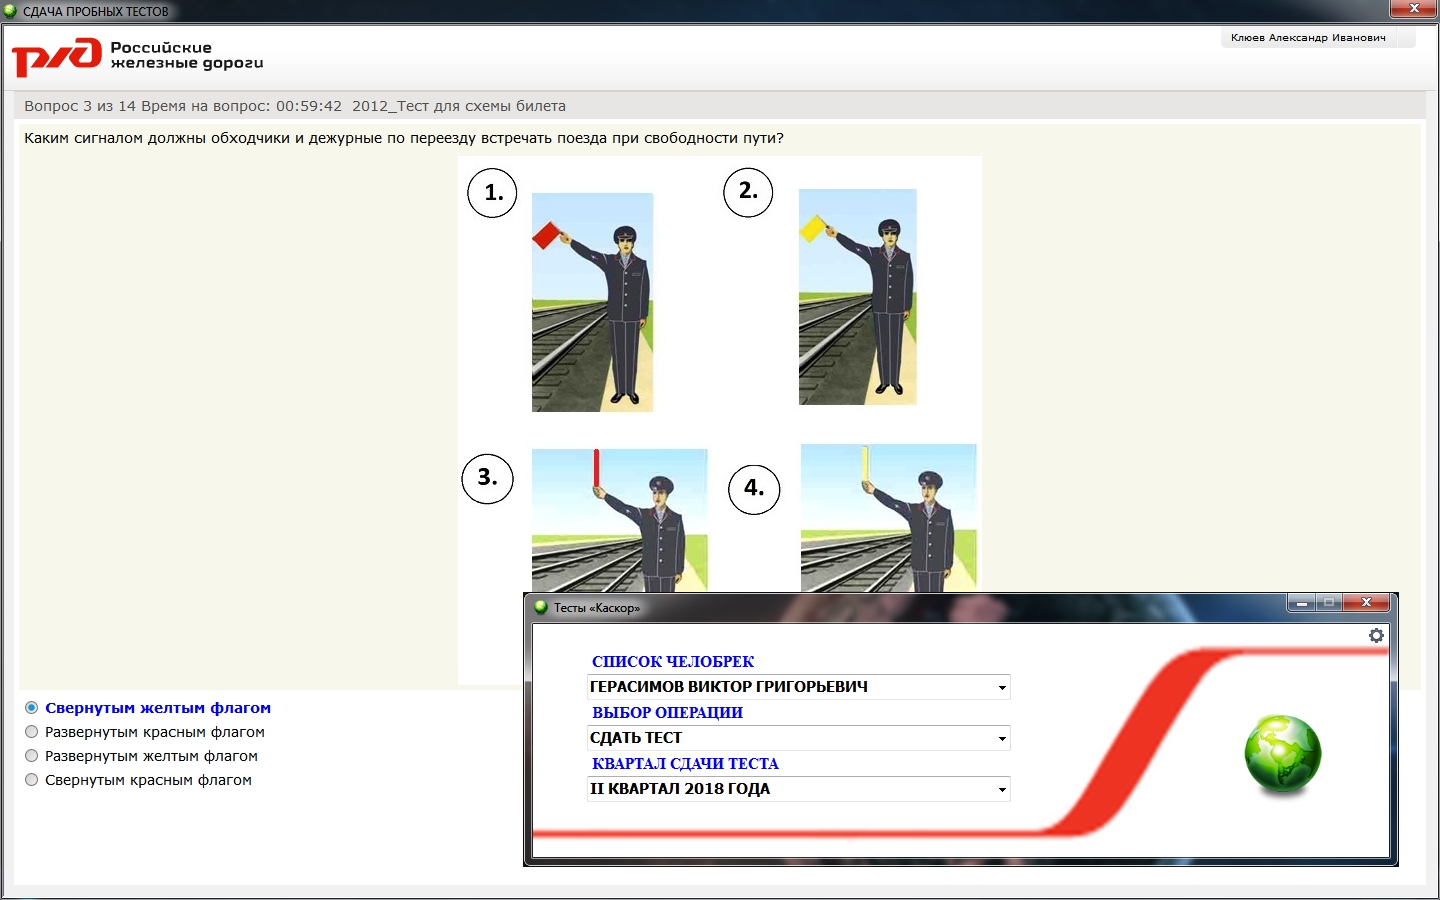Open the II КВАРТАЛ 2018 ГОДА dropdown
The height and width of the screenshot is (900, 1440).
[798, 789]
